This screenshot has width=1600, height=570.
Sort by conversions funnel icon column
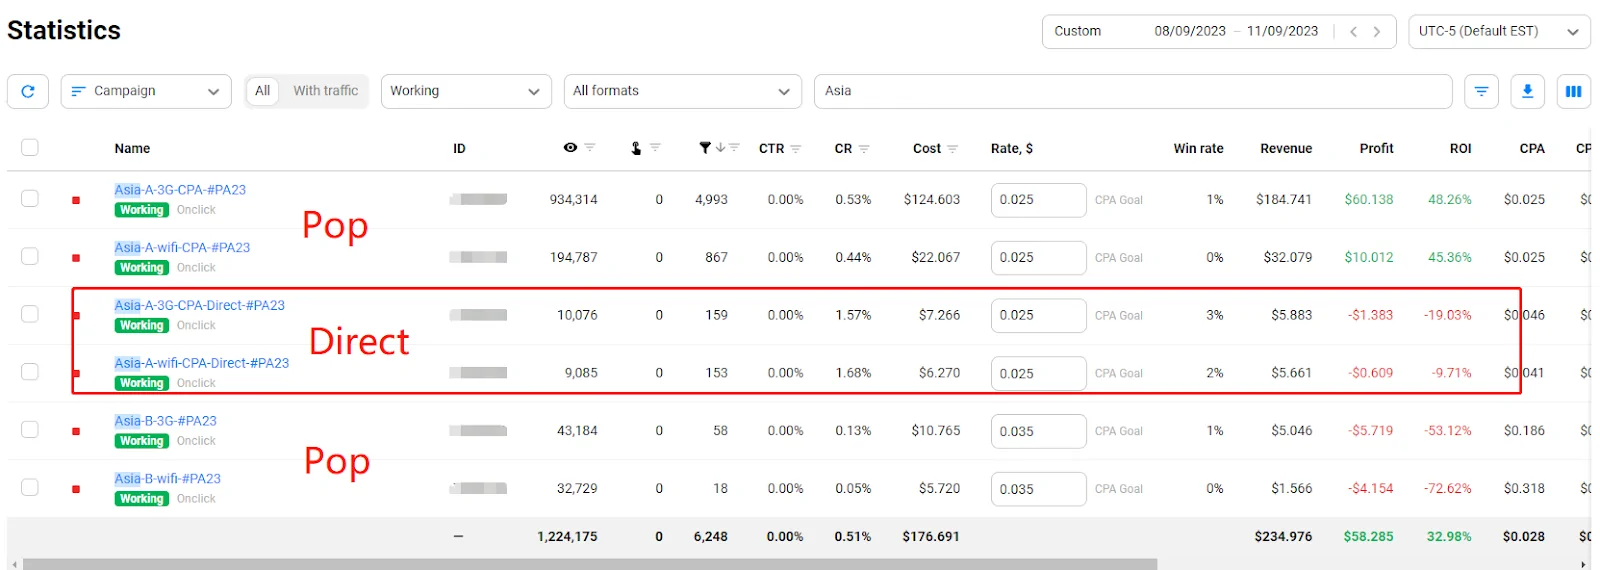[x=705, y=148]
